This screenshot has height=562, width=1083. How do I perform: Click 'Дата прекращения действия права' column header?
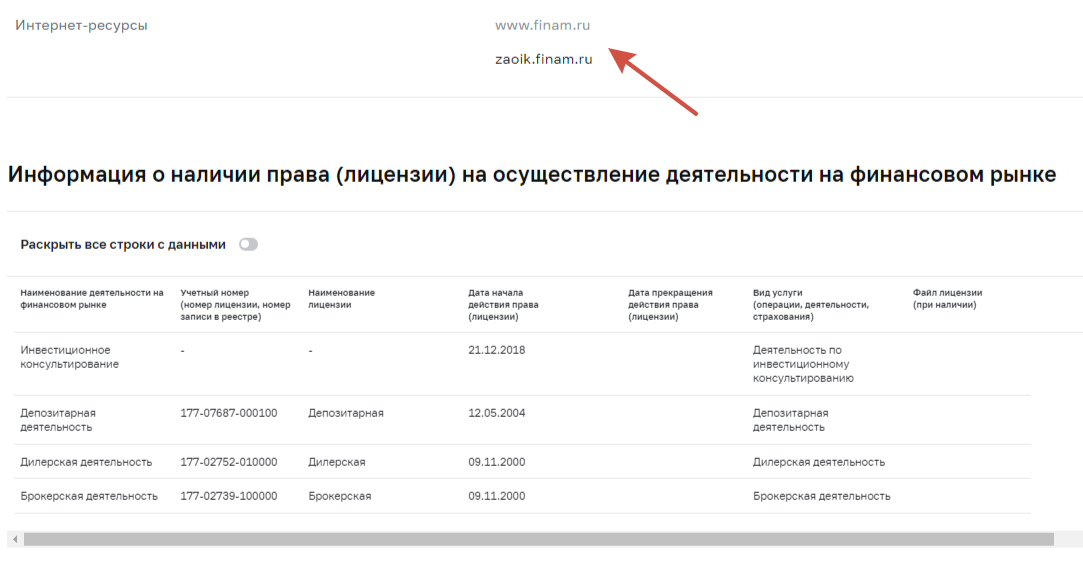click(670, 304)
